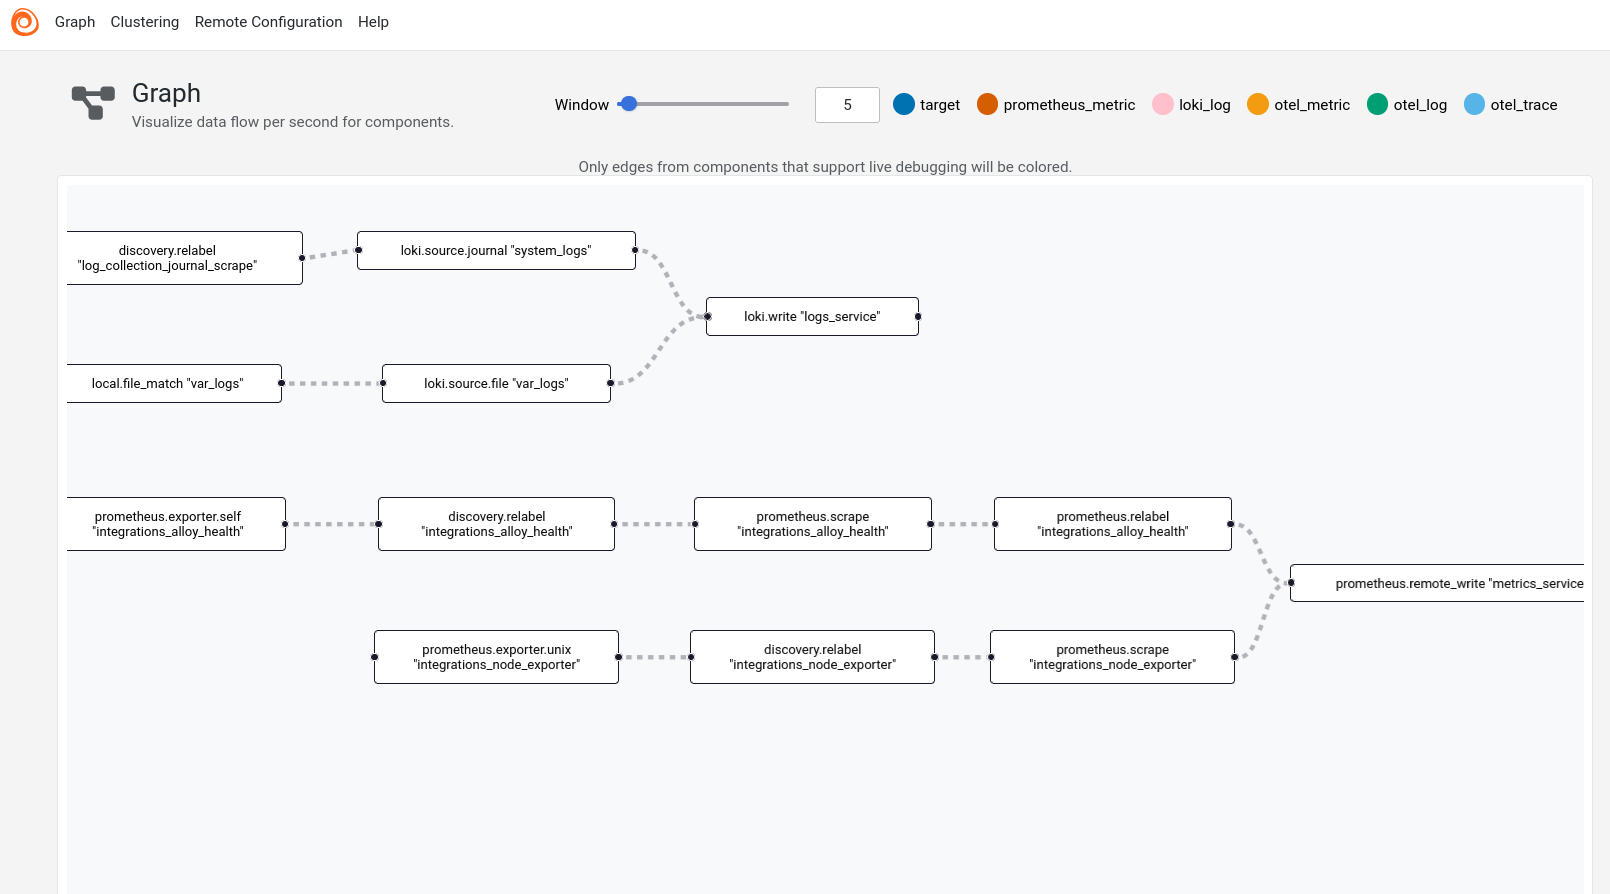Click the otel_trace light blue circle

(x=1474, y=105)
